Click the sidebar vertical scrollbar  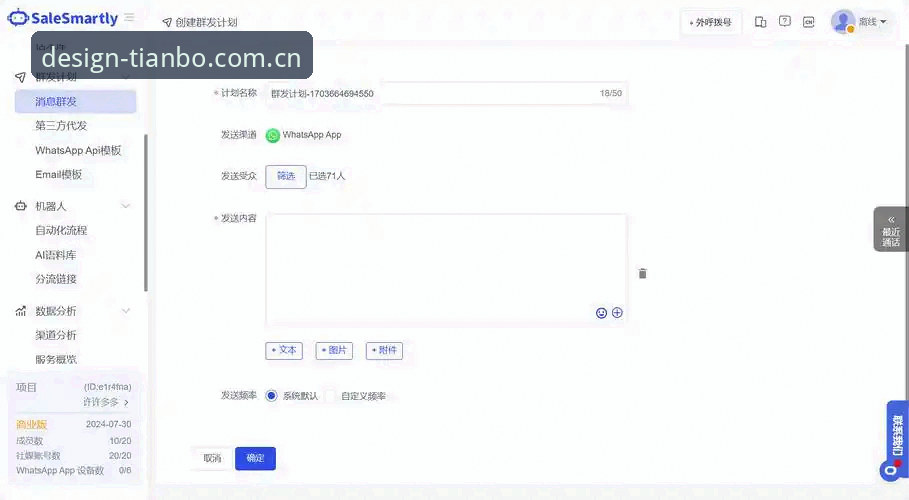point(146,212)
